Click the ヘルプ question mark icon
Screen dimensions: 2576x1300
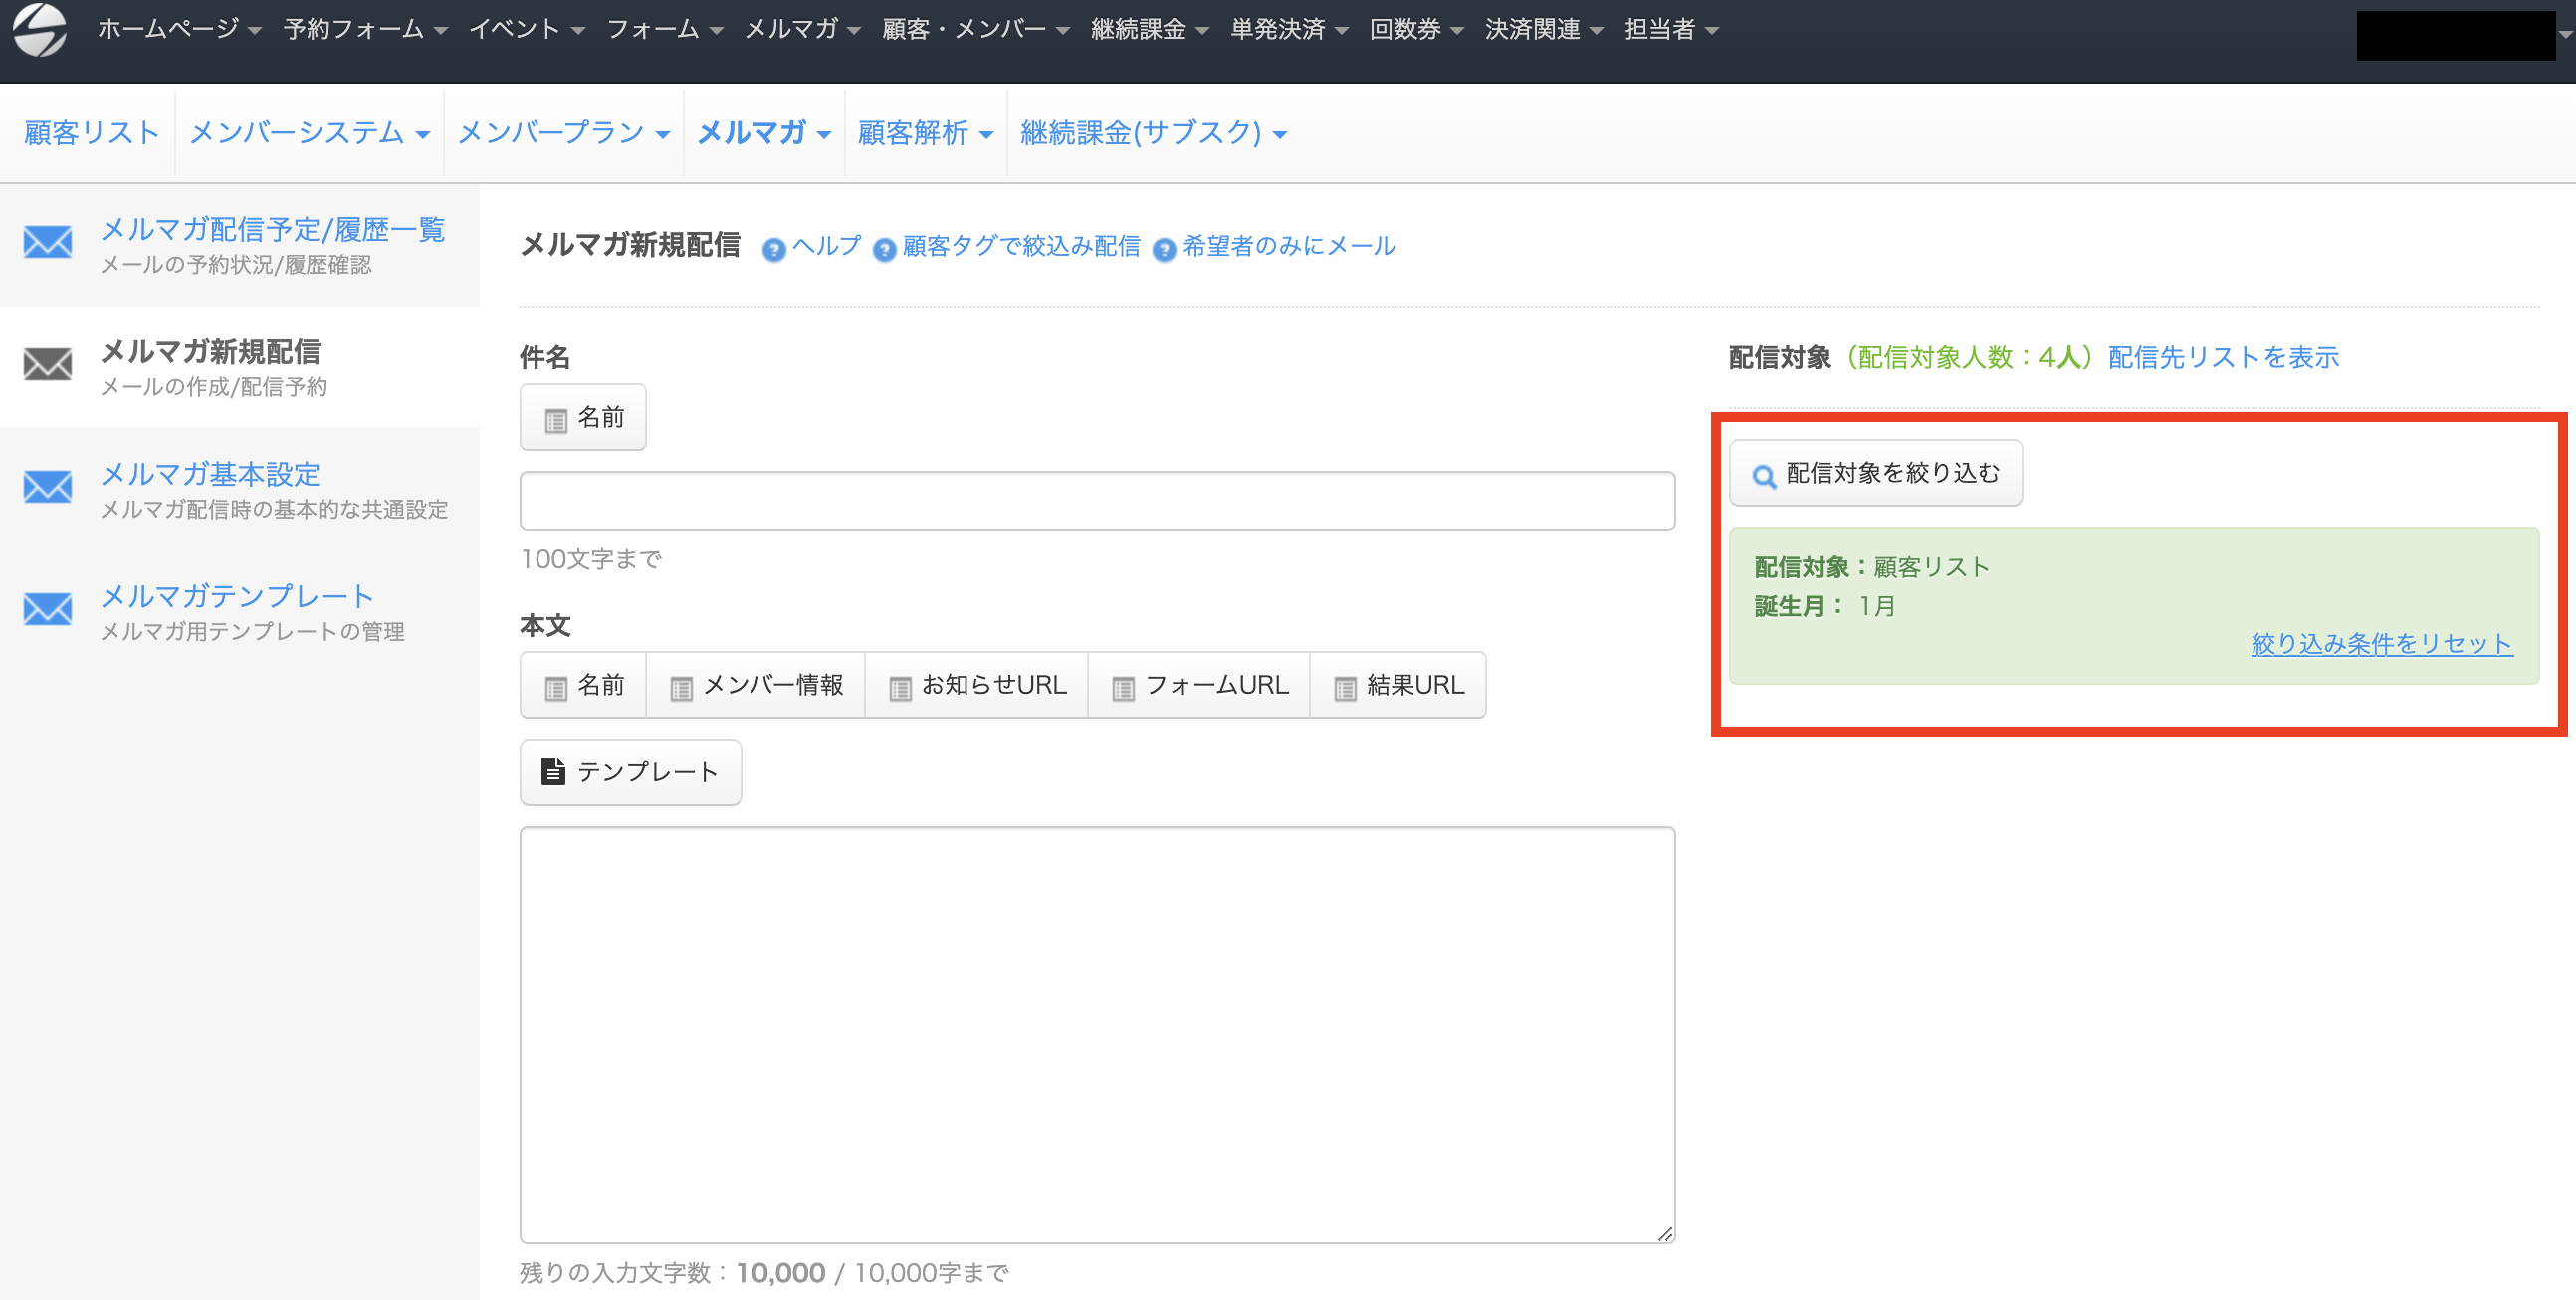tap(773, 250)
